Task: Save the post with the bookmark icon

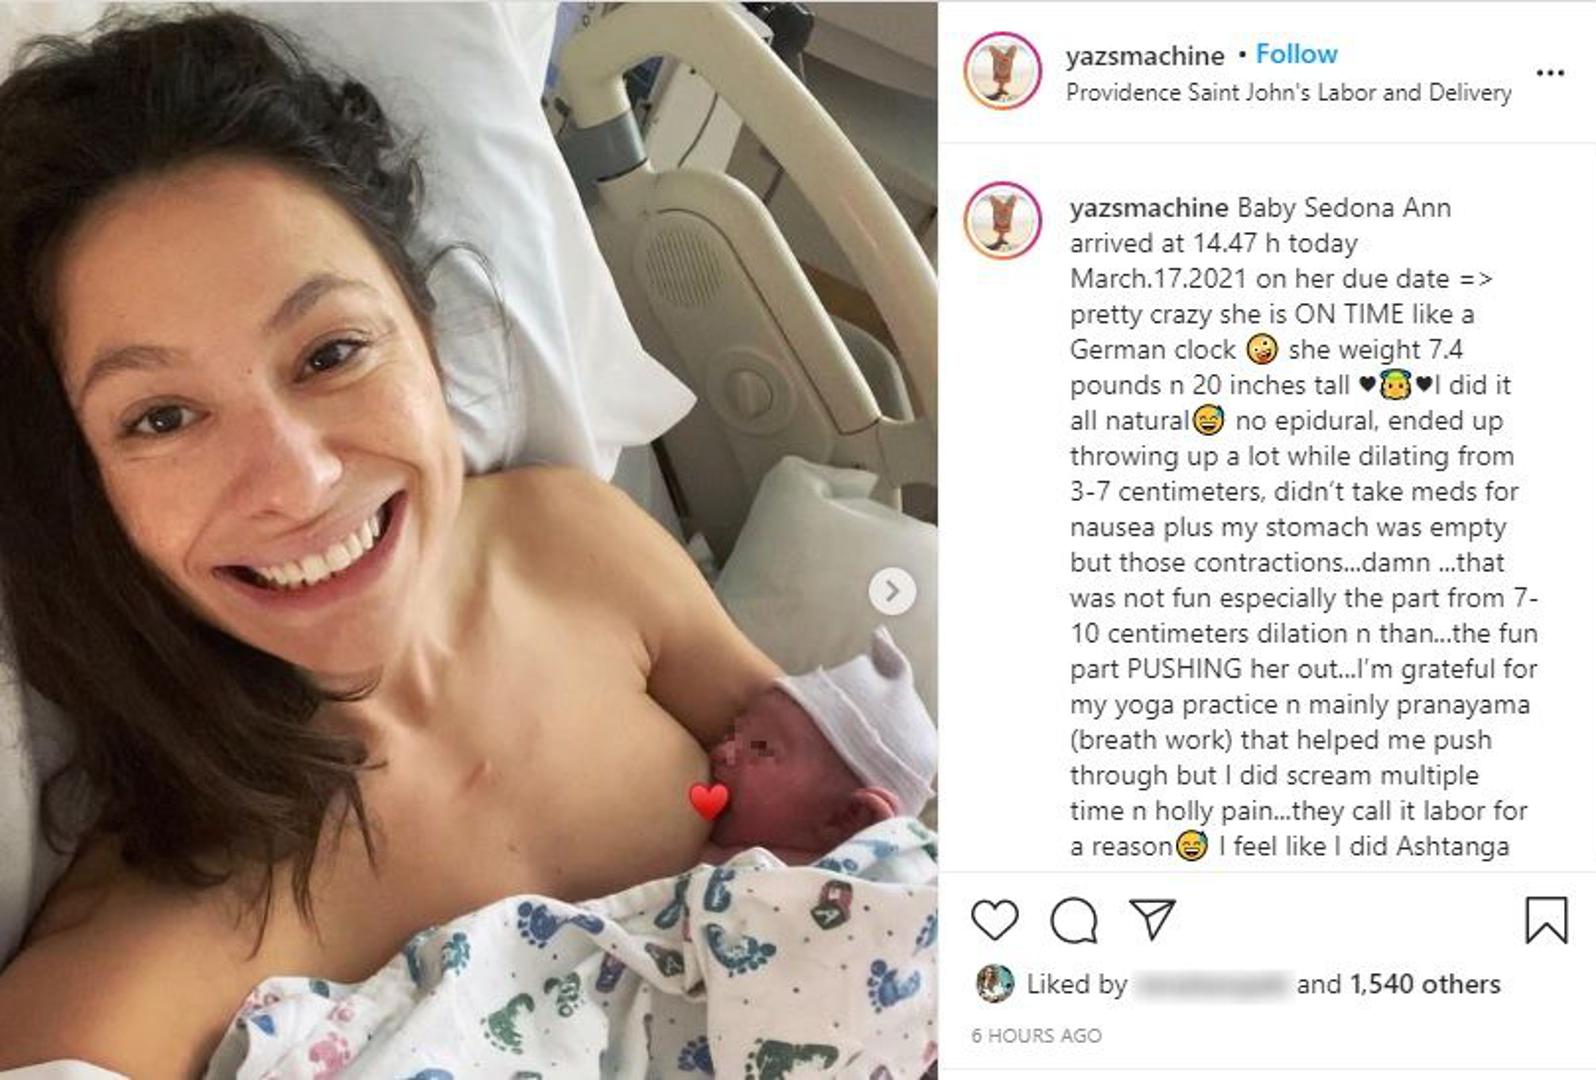Action: 1545,920
